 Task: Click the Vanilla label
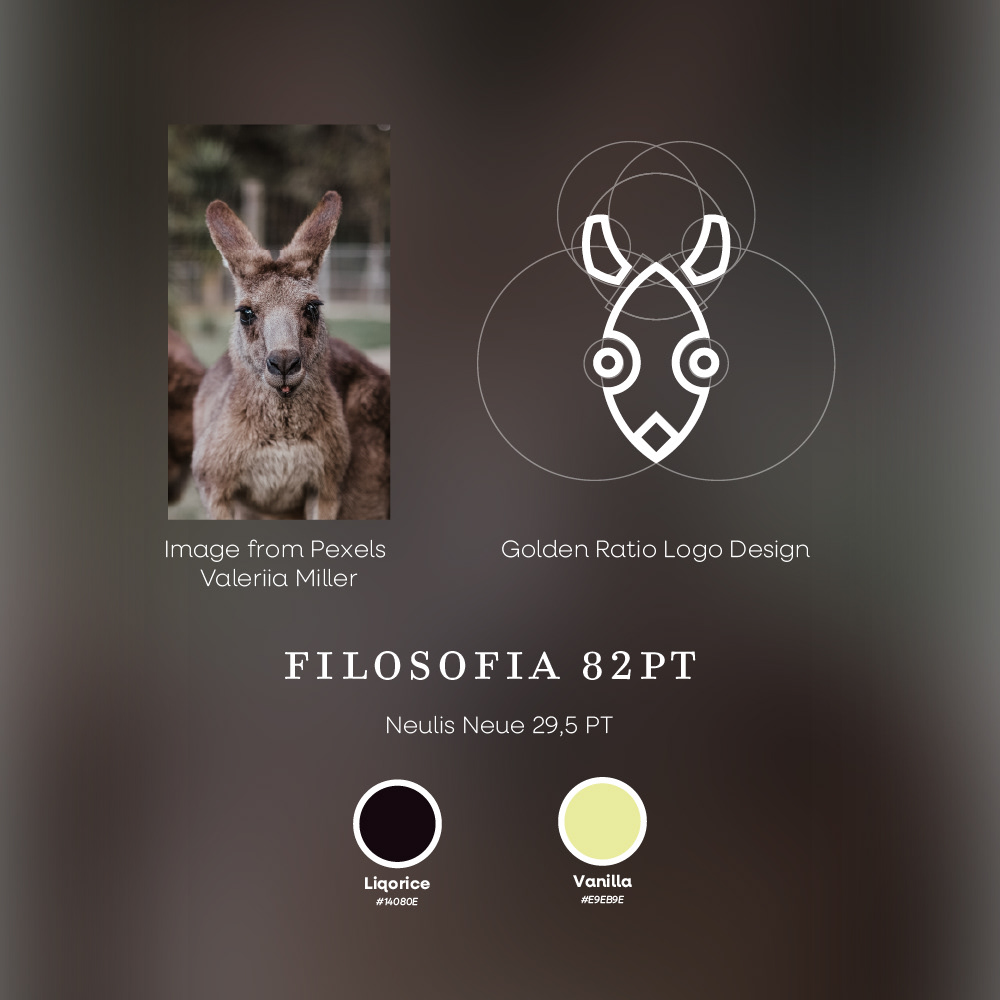click(603, 881)
